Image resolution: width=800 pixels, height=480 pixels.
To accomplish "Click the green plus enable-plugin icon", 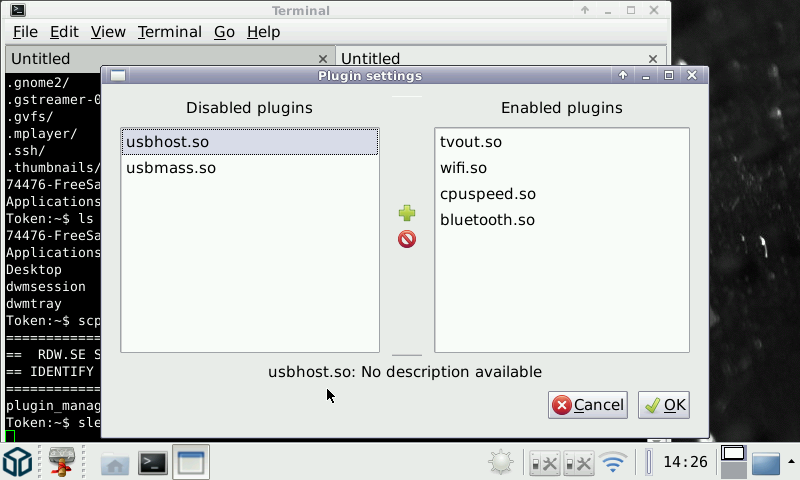I will pos(407,213).
